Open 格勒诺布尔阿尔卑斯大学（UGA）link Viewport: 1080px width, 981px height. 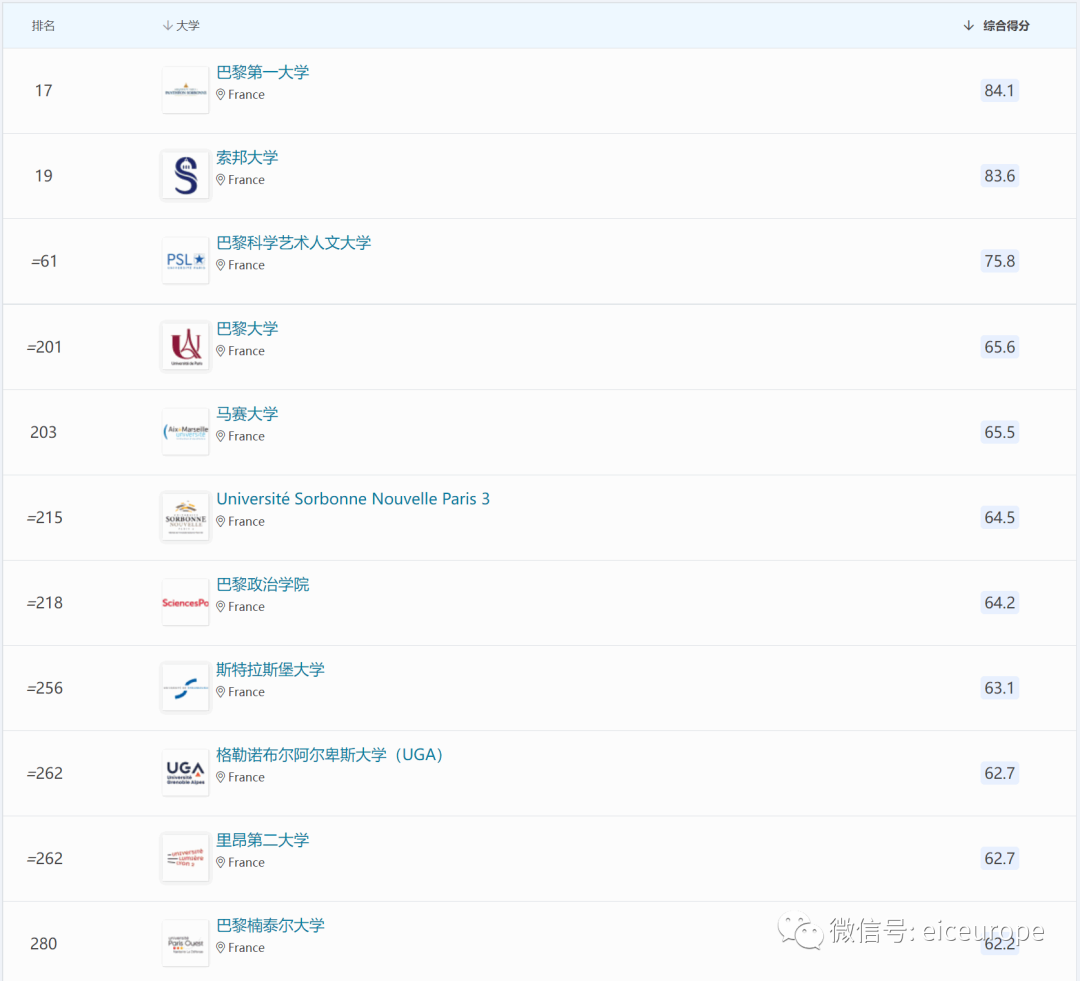[329, 755]
